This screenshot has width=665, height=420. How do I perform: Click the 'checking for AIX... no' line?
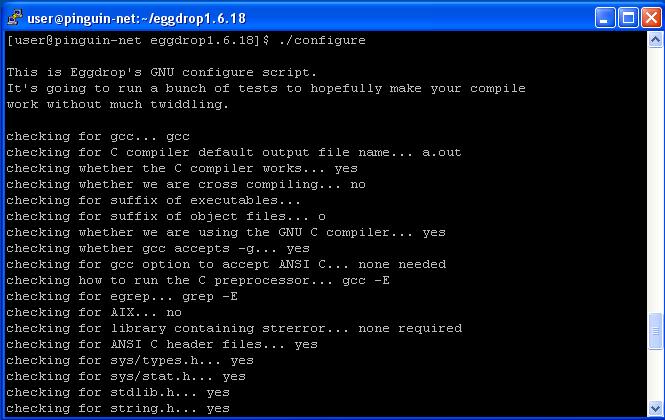[94, 313]
